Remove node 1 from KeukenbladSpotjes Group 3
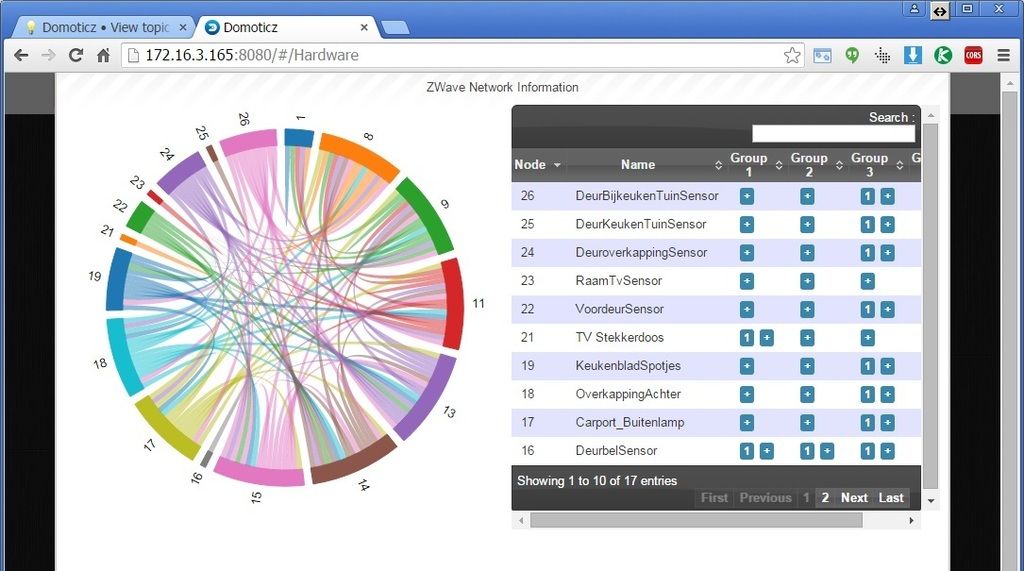 click(x=867, y=366)
